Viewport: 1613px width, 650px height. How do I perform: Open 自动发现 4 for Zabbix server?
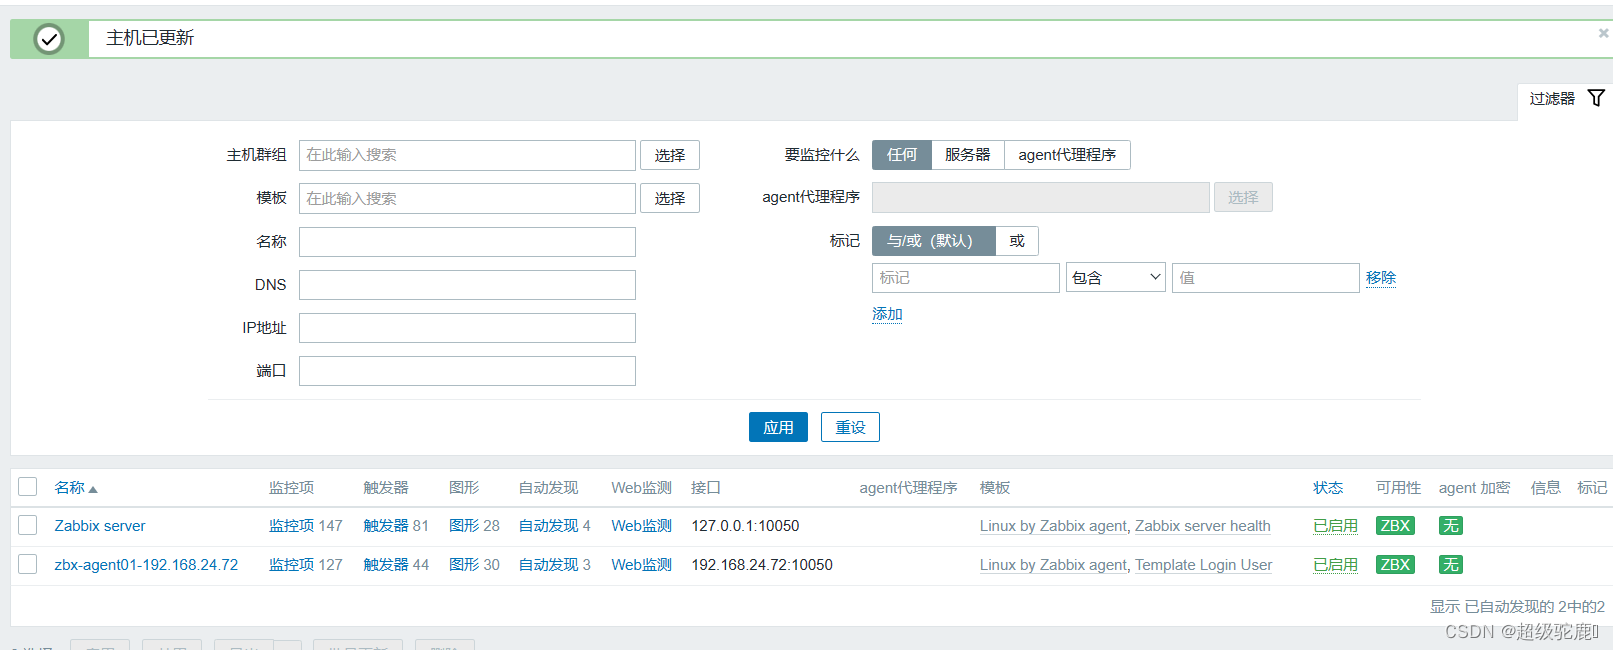(548, 526)
